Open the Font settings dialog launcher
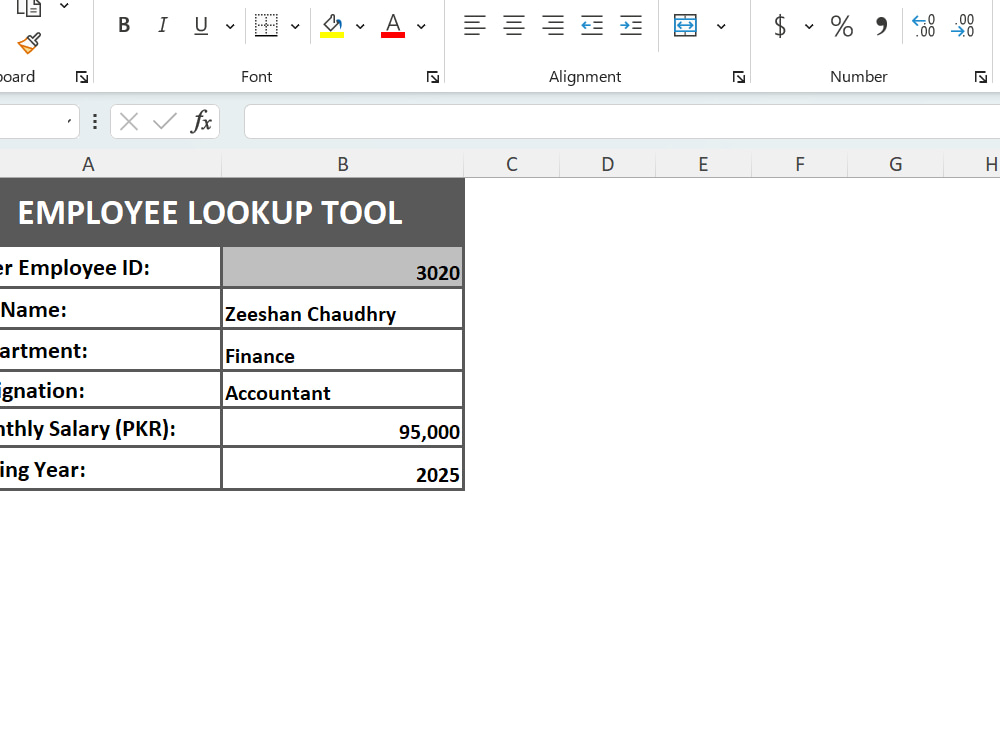Image resolution: width=1000 pixels, height=750 pixels. [433, 77]
